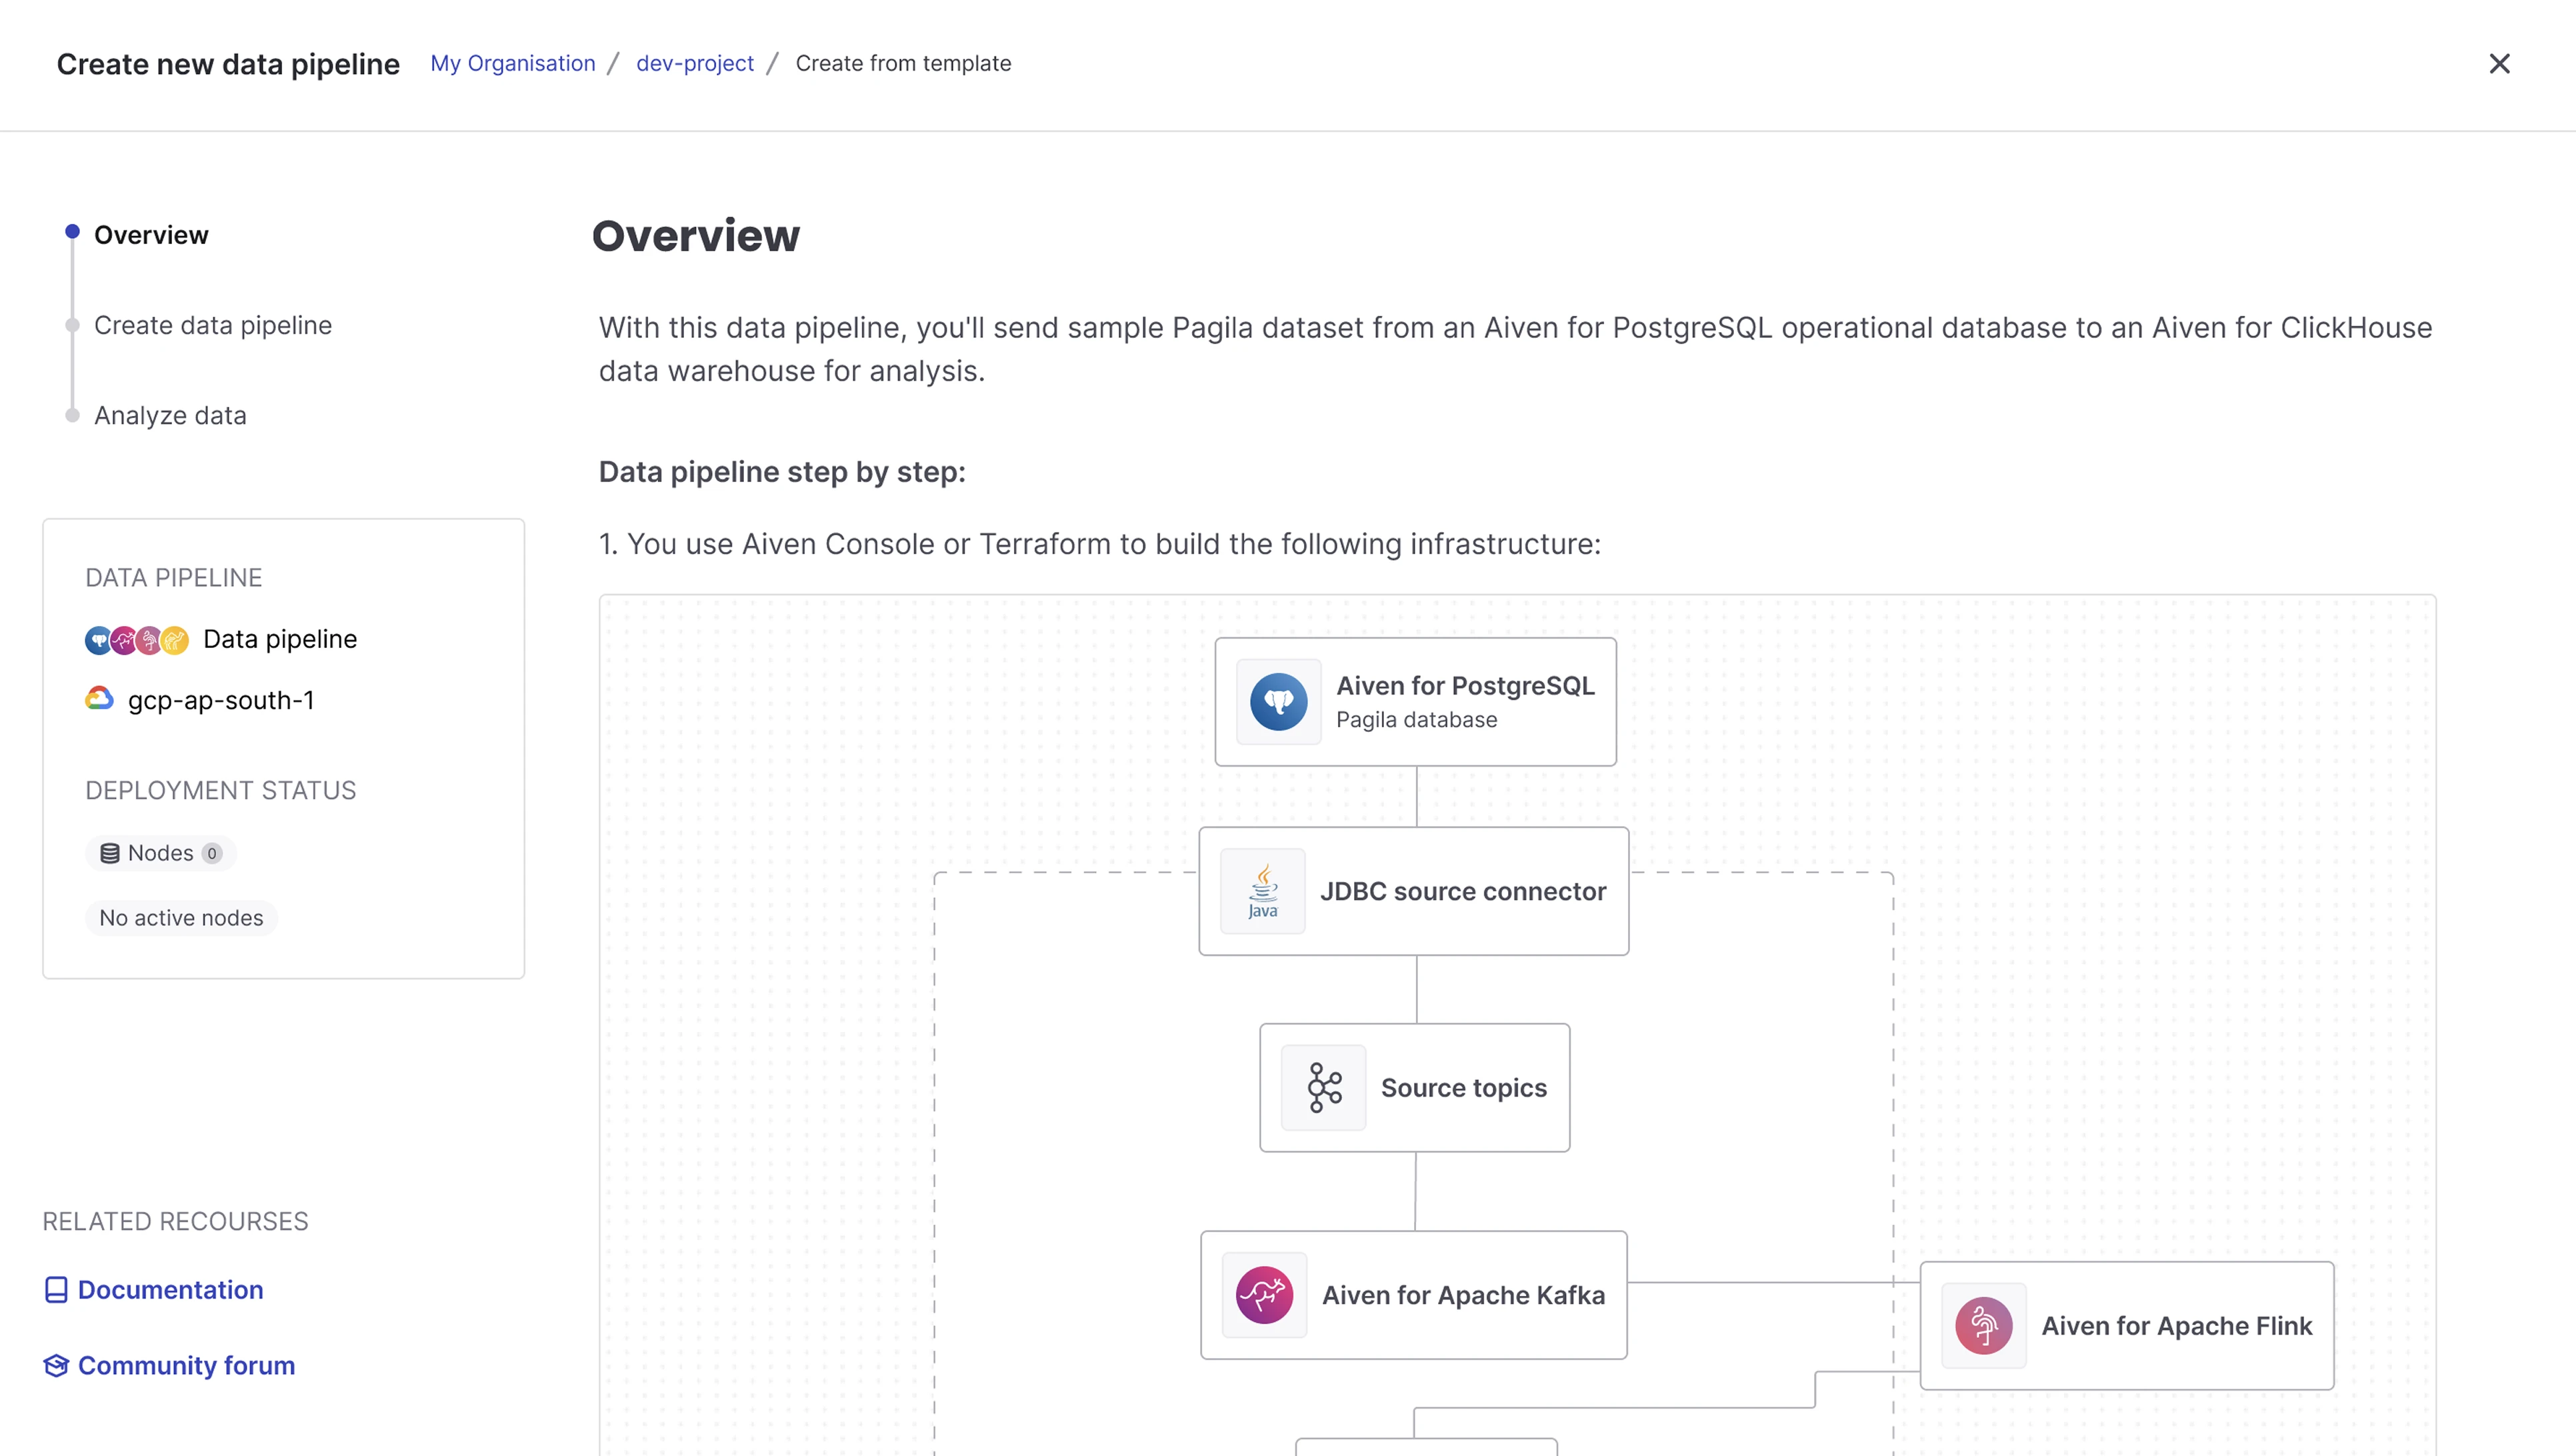Click the Nodes database icon
This screenshot has width=2576, height=1456.
click(x=110, y=853)
